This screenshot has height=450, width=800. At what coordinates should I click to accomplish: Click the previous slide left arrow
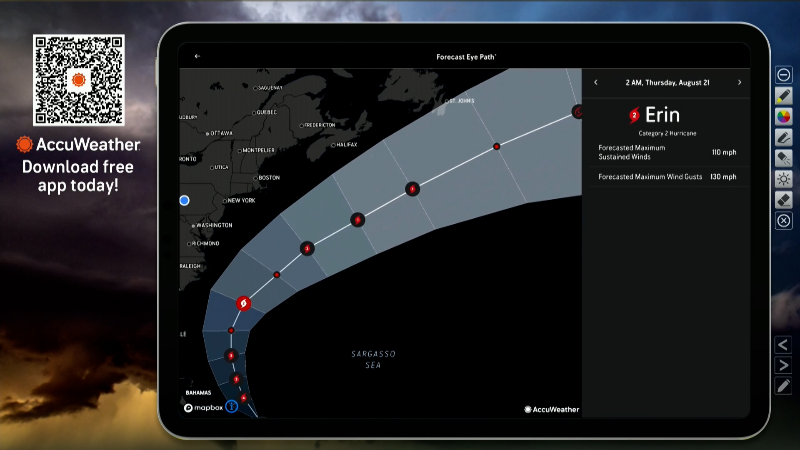(x=783, y=345)
